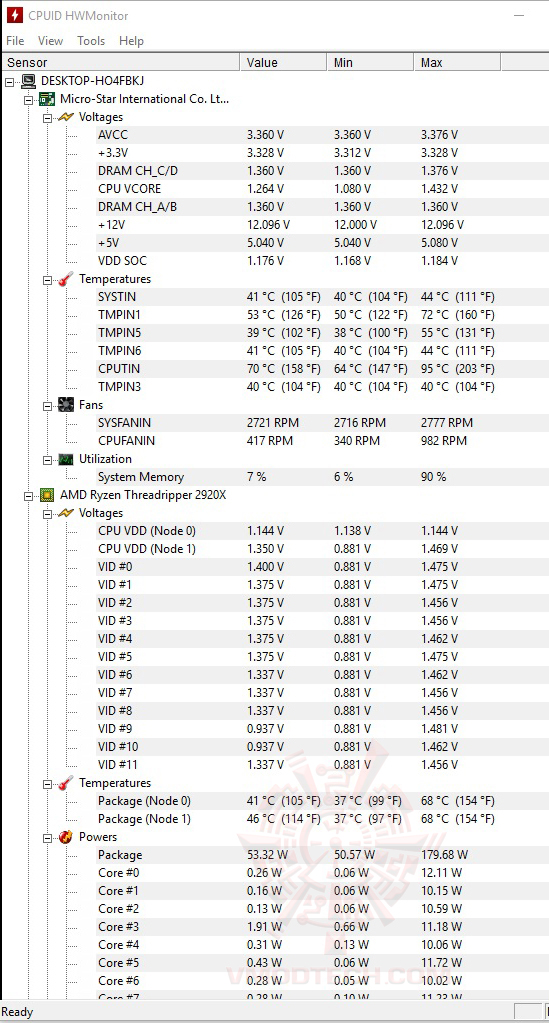This screenshot has height=1023, width=549.
Task: Open the Help menu
Action: 131,40
